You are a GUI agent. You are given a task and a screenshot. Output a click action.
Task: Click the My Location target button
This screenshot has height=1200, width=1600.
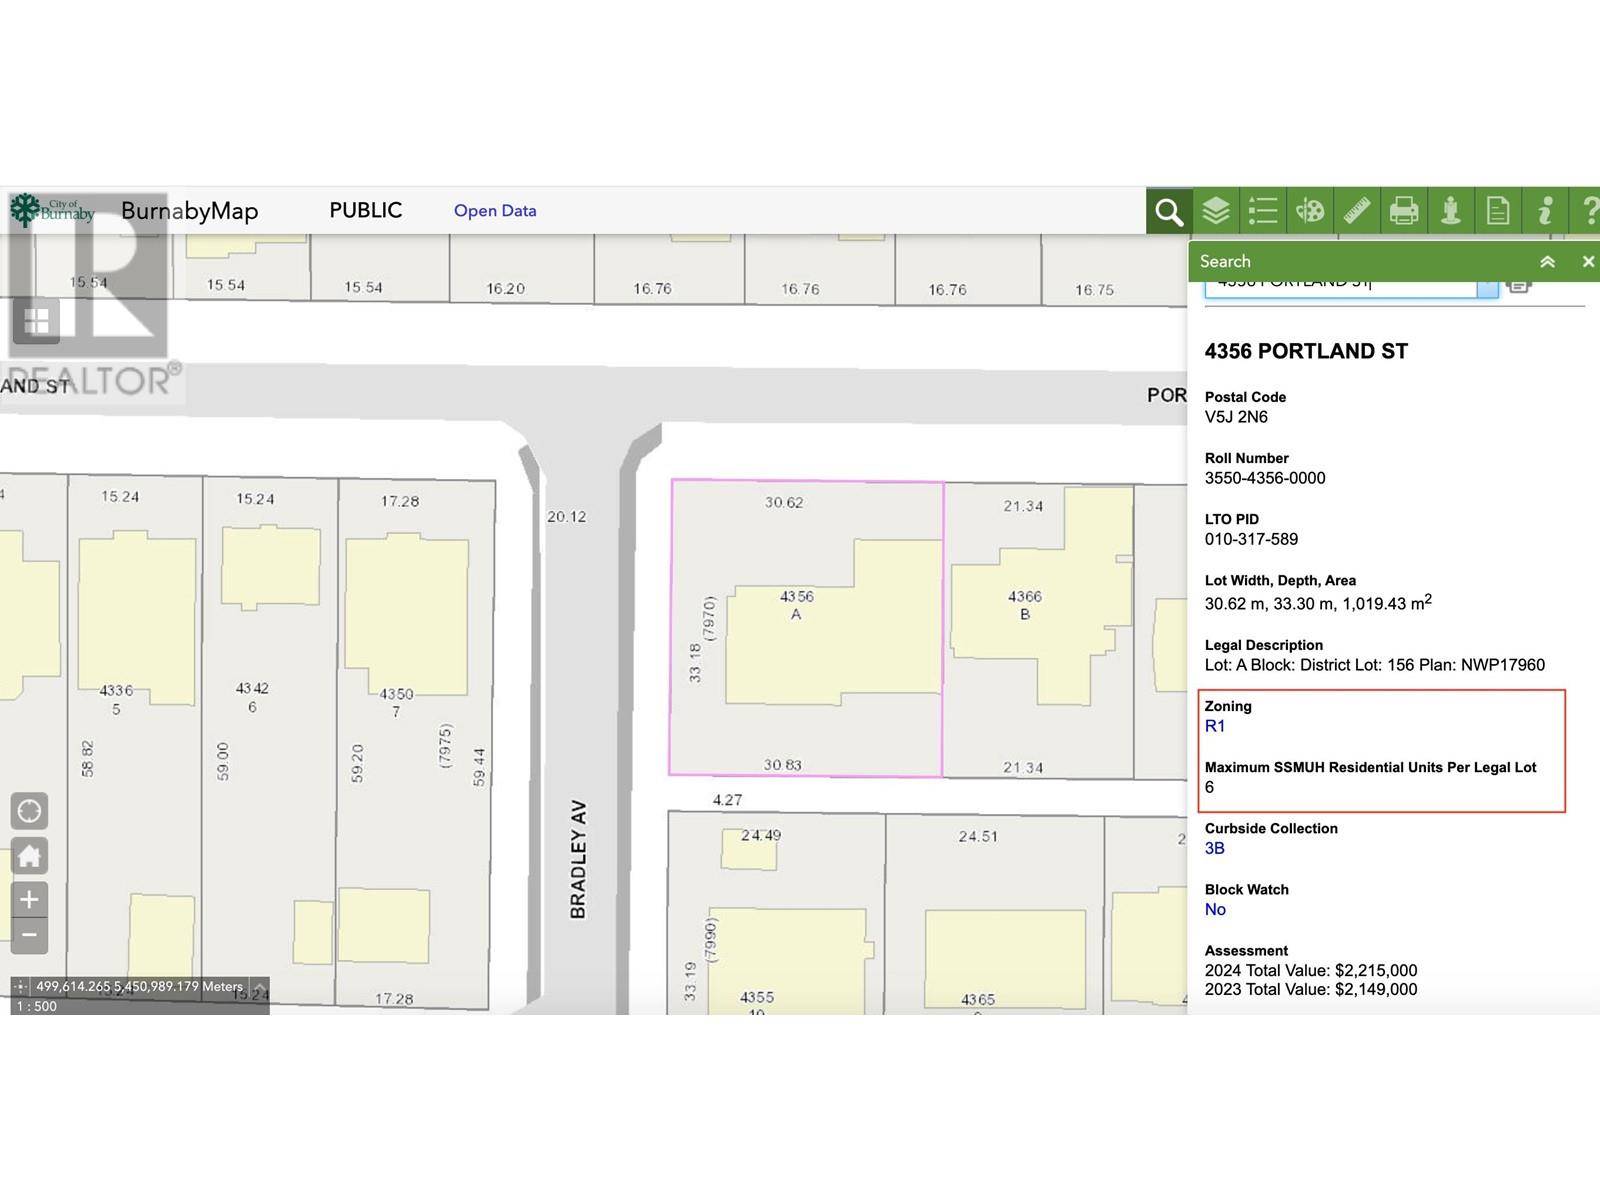[x=29, y=811]
